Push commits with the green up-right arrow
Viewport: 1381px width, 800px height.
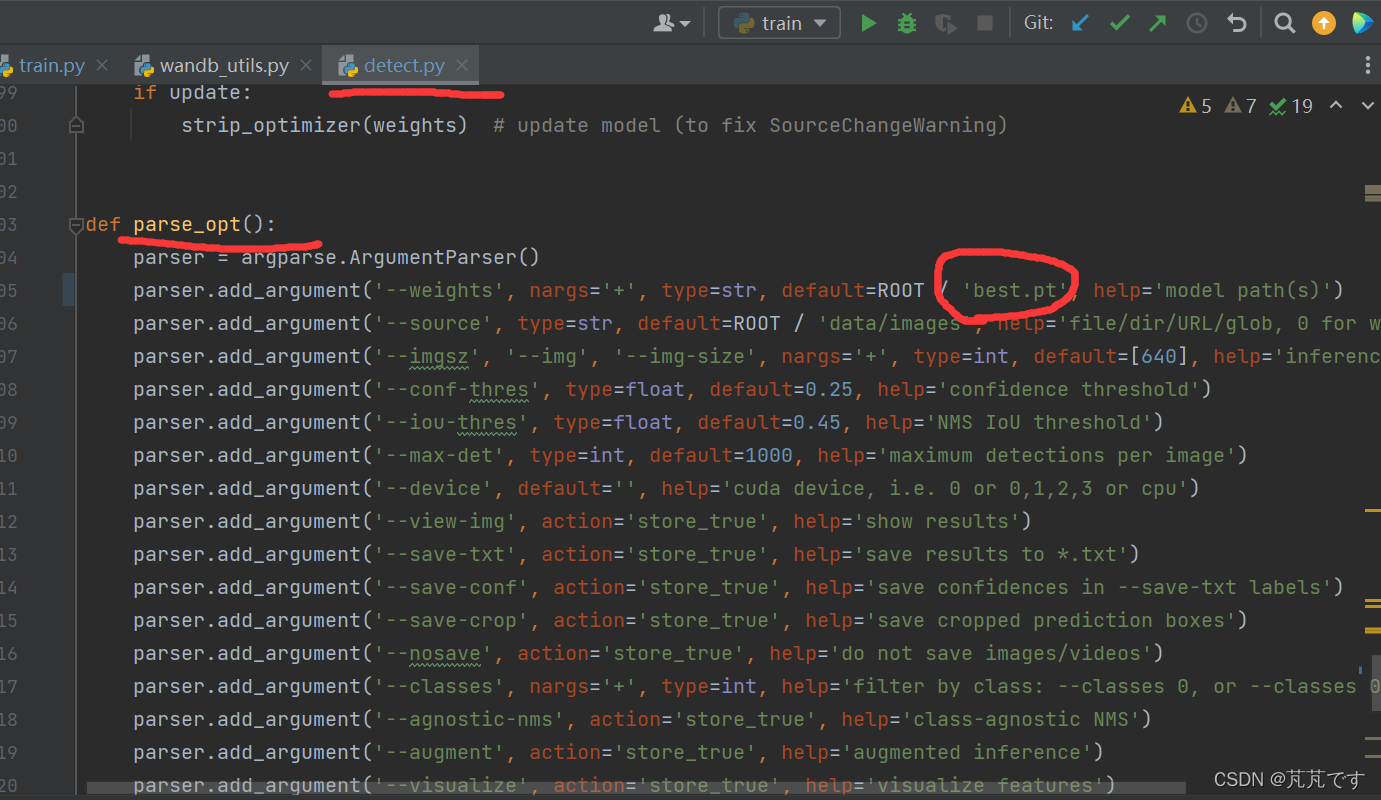point(1158,23)
